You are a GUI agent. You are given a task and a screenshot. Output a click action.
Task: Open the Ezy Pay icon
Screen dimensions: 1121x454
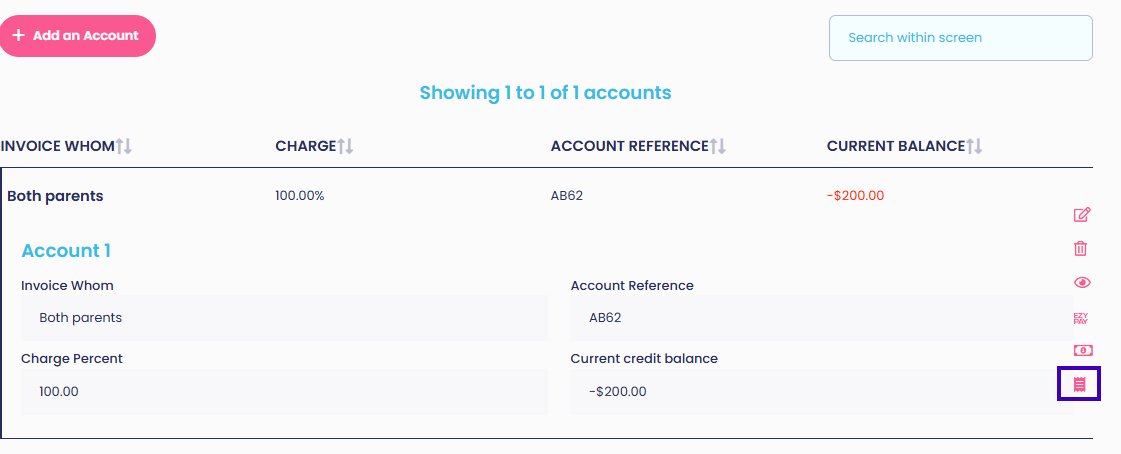point(1080,318)
